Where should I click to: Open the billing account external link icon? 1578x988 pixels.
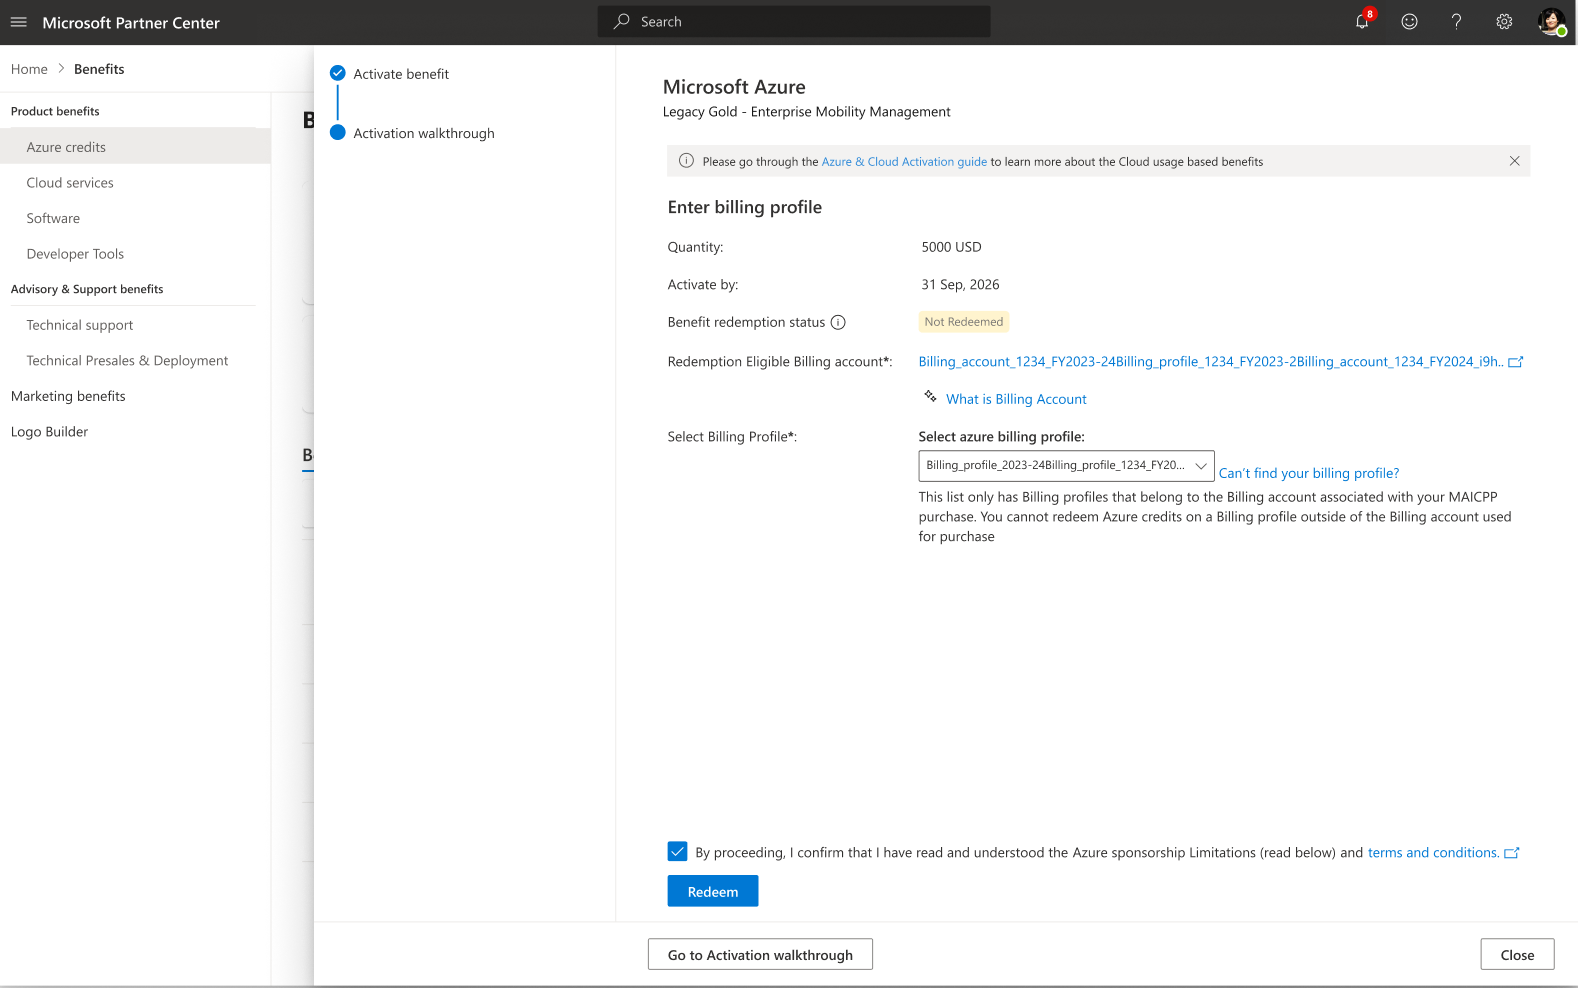[x=1515, y=362]
